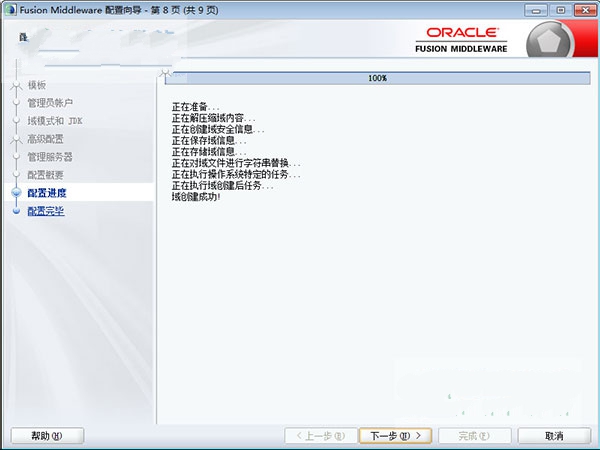Click the 配置进度 step bullet icon
The width and height of the screenshot is (600, 450).
coord(16,192)
